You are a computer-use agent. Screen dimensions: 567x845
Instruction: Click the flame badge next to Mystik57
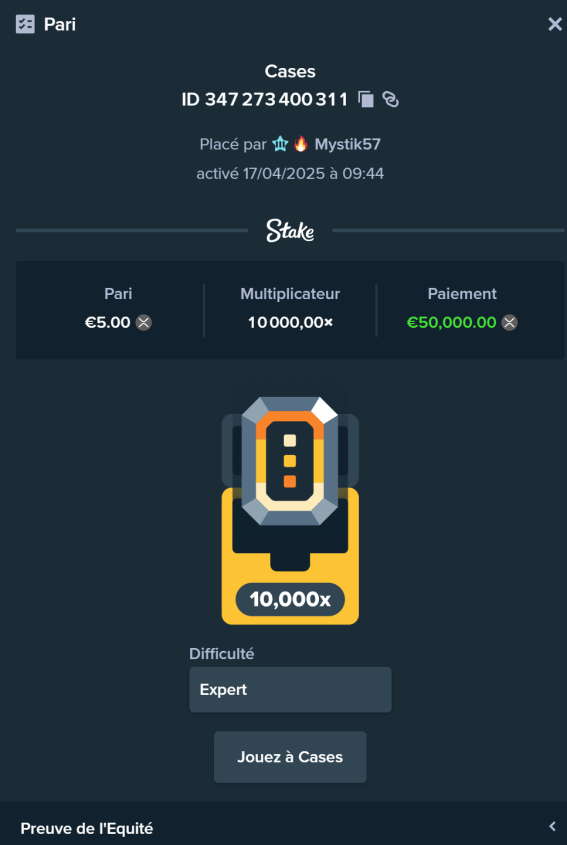(x=301, y=144)
